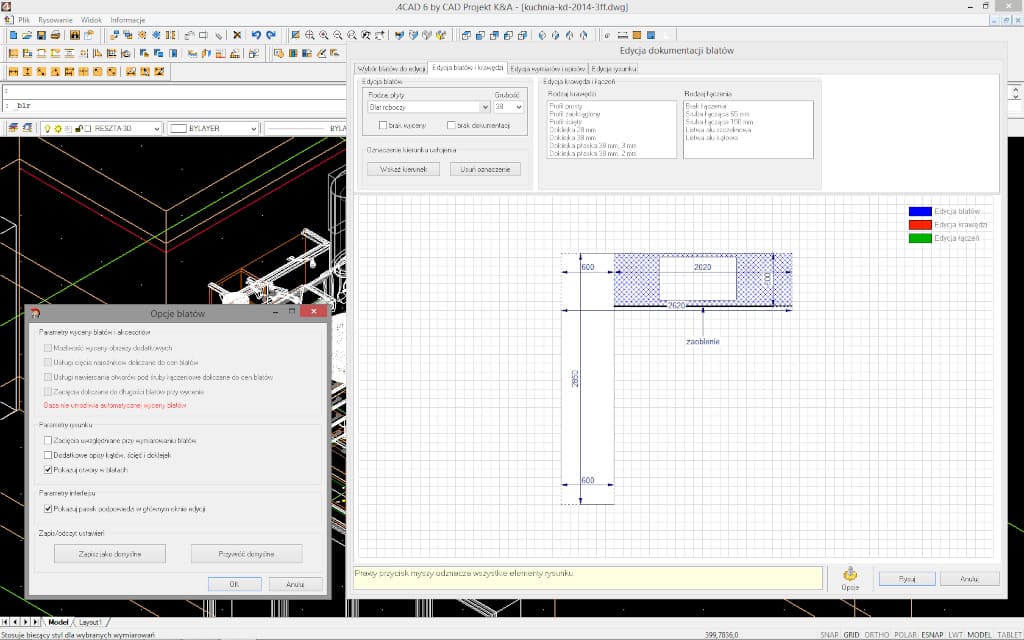
Task: Enable ORTHO mode in the status bar
Action: click(x=875, y=632)
